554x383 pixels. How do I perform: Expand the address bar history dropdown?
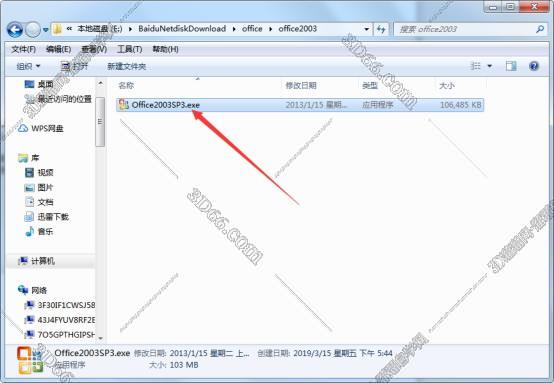pyautogui.click(x=366, y=29)
